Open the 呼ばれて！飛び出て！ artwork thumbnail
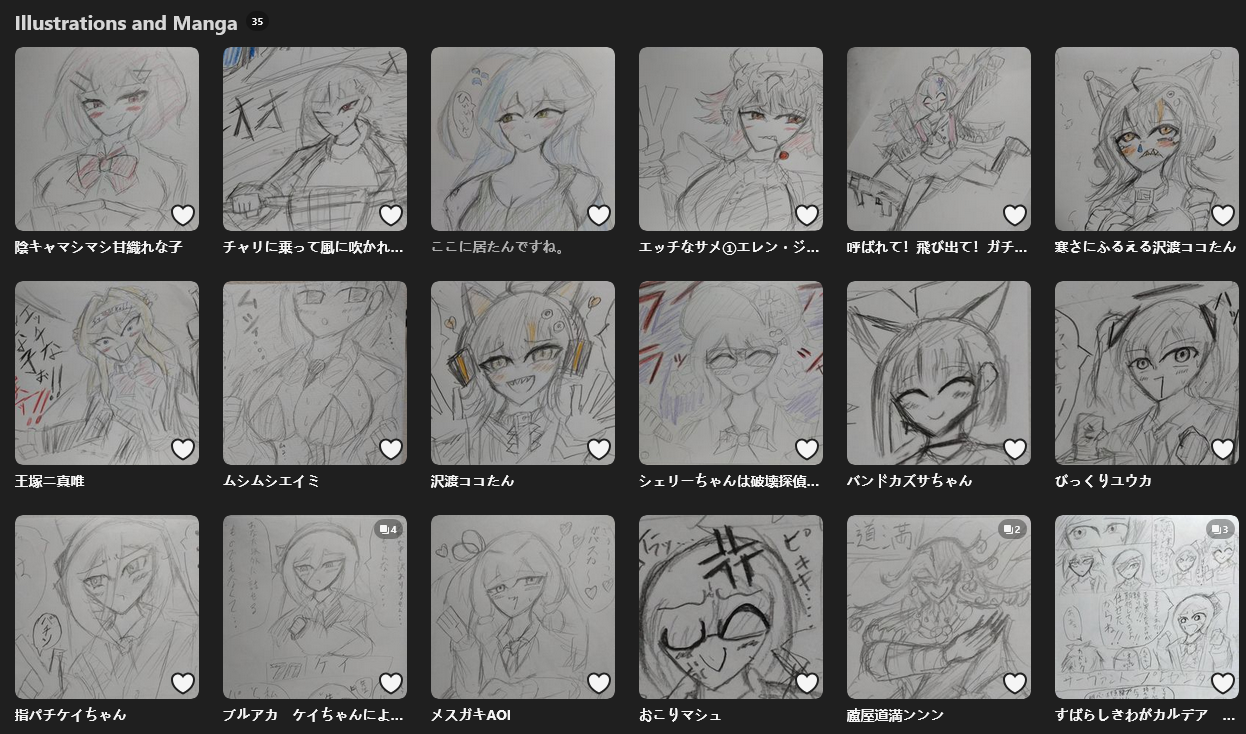The width and height of the screenshot is (1246, 734). pos(939,139)
